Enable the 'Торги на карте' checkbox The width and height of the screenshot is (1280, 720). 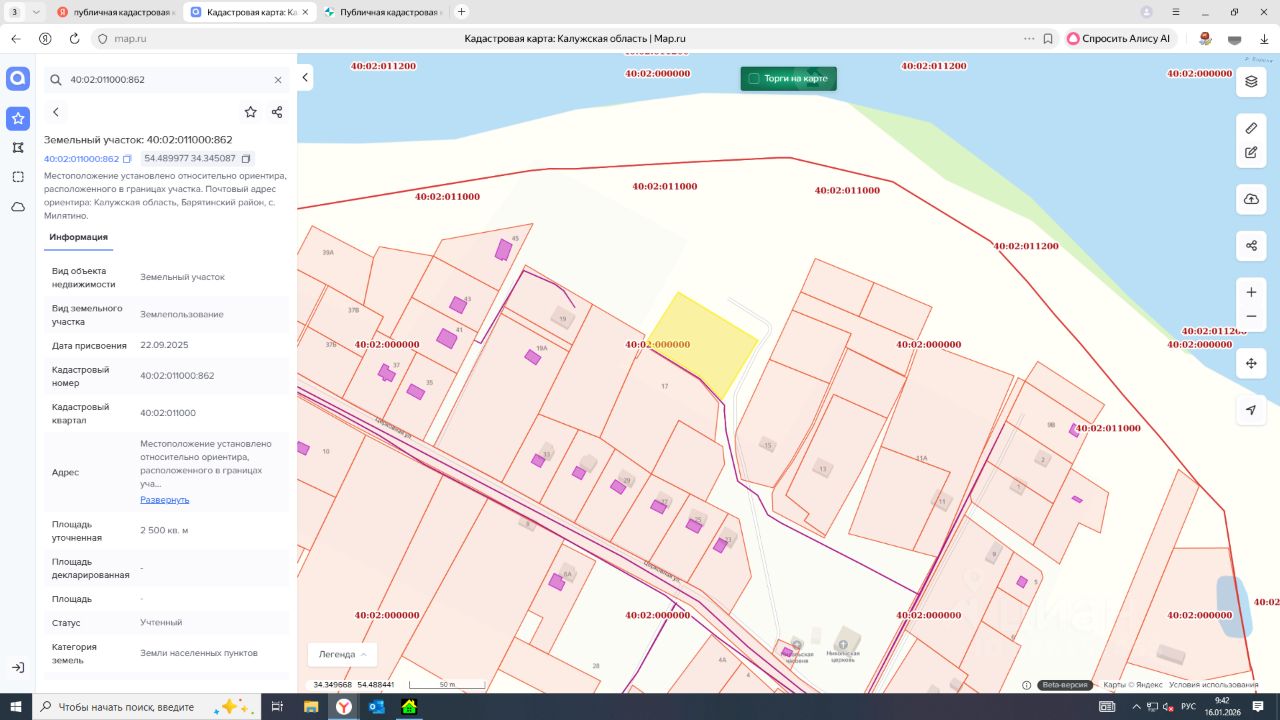754,78
